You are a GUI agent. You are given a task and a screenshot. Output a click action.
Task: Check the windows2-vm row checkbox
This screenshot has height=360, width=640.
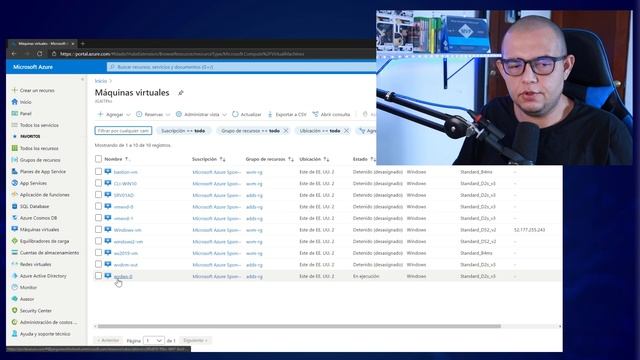click(98, 241)
